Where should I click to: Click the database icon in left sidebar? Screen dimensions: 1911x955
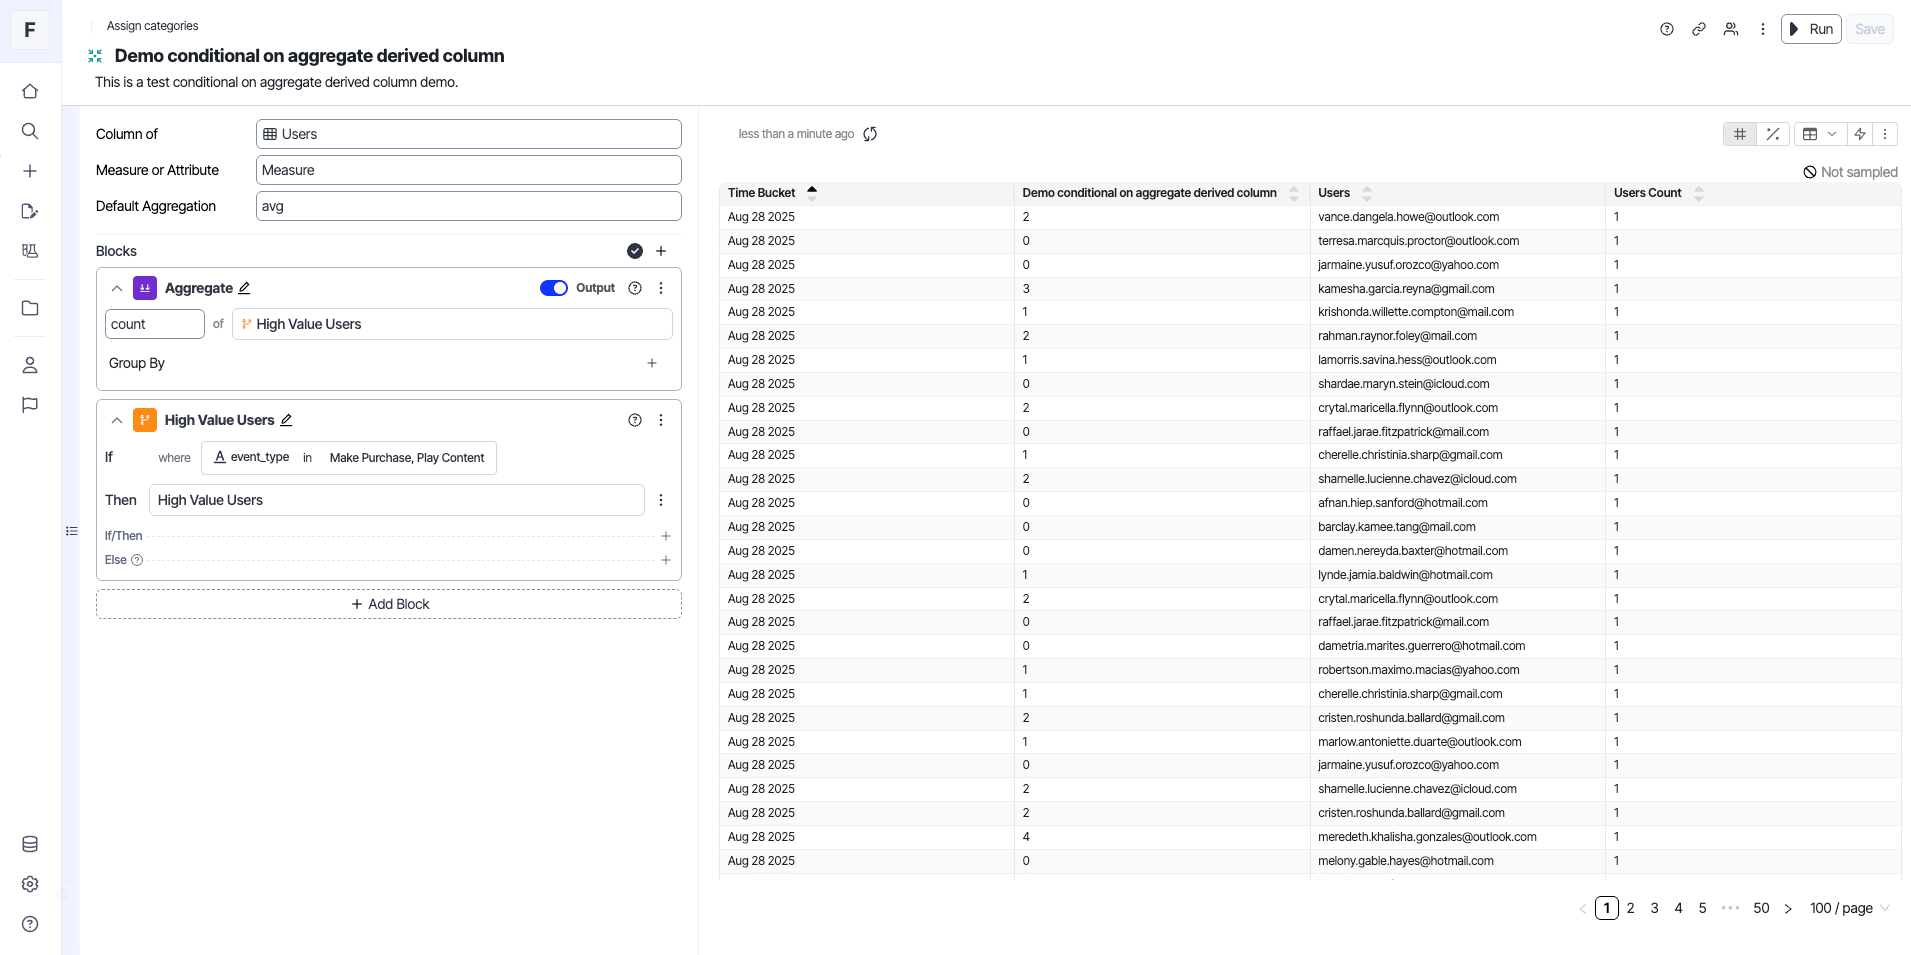[30, 844]
